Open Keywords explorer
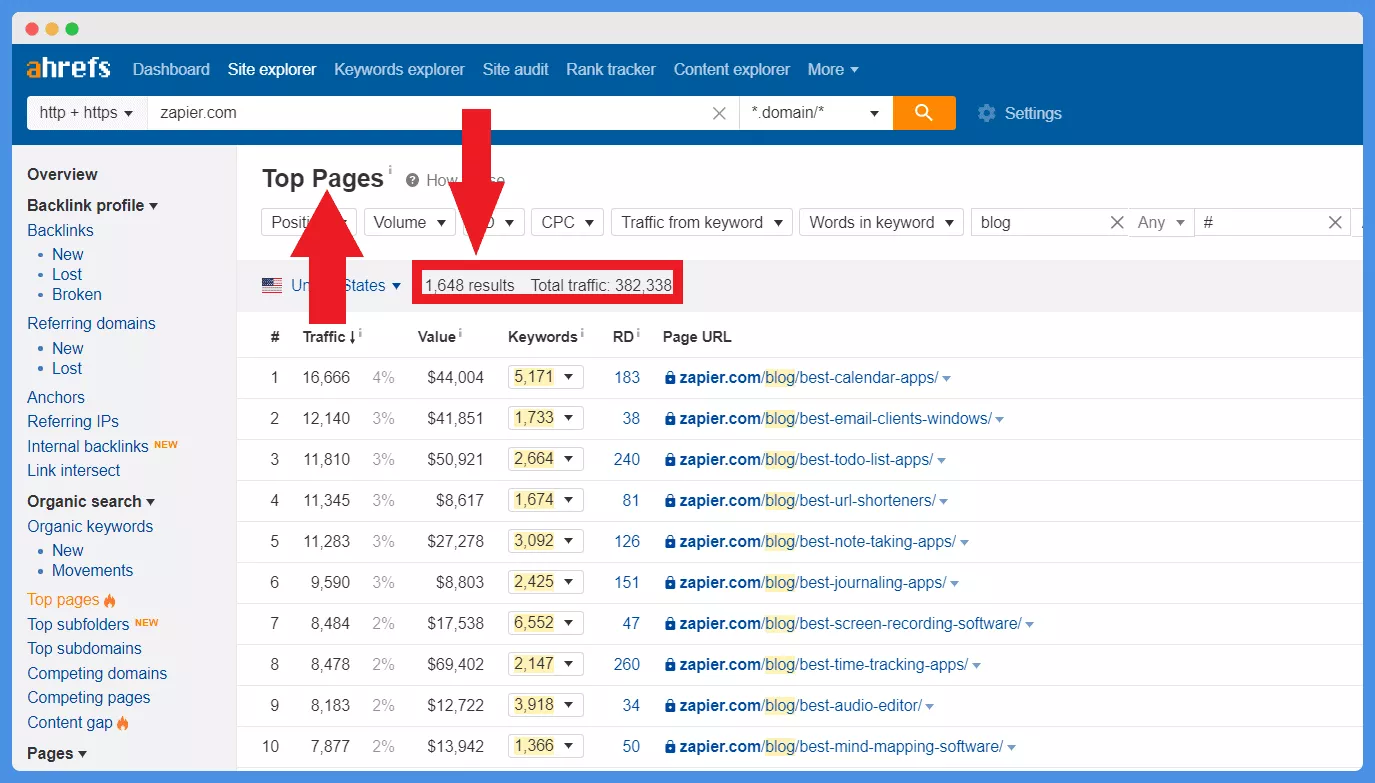Image resolution: width=1375 pixels, height=783 pixels. click(399, 69)
